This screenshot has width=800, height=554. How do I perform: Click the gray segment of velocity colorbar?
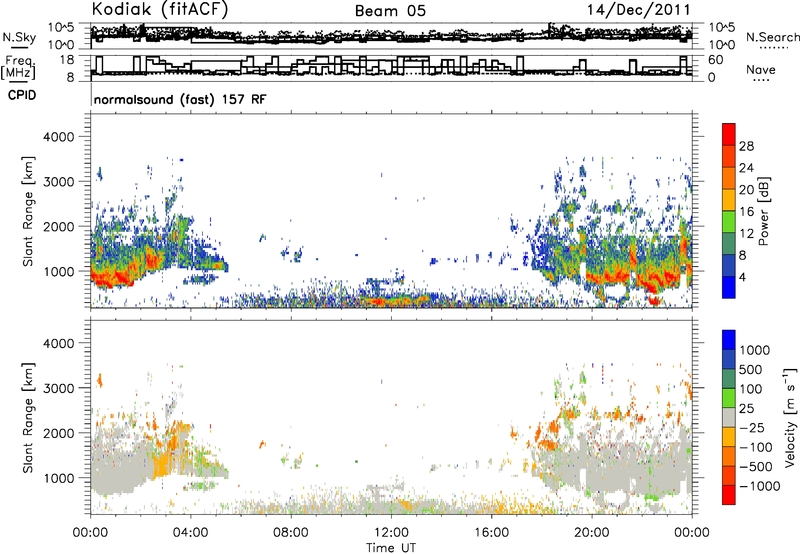tap(729, 417)
